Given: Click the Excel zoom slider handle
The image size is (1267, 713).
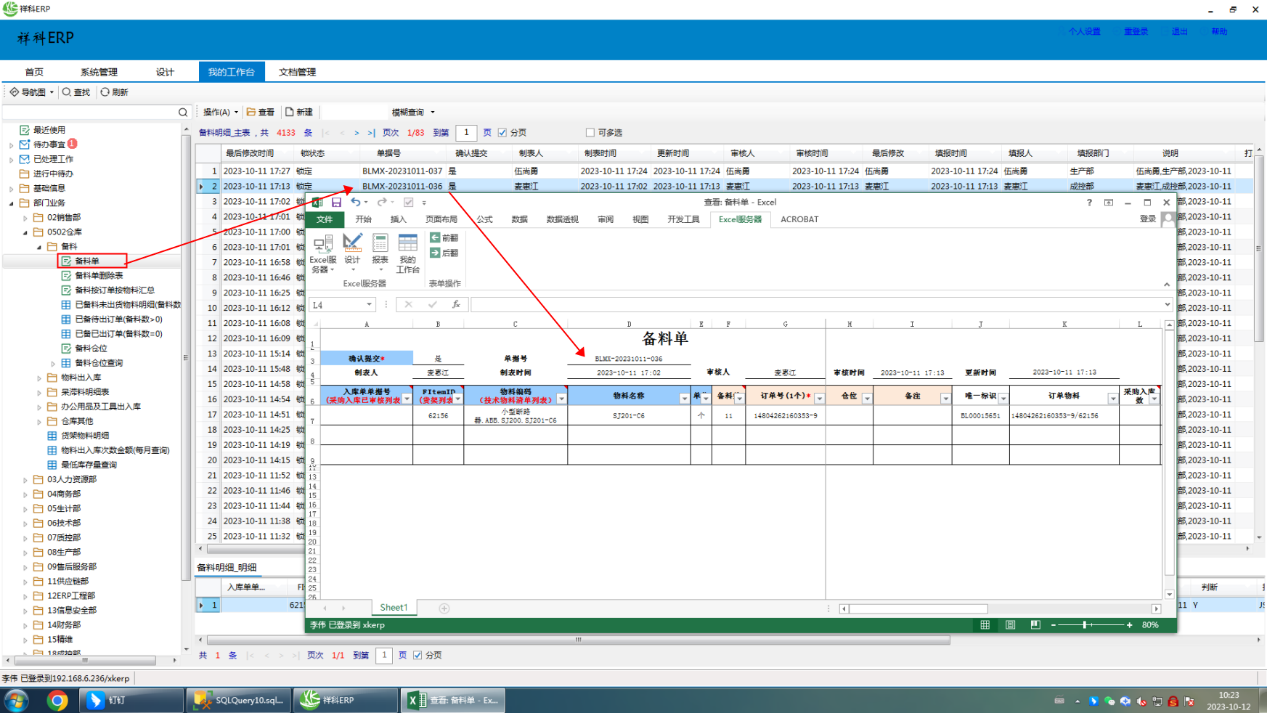Looking at the screenshot, I should [x=1085, y=625].
